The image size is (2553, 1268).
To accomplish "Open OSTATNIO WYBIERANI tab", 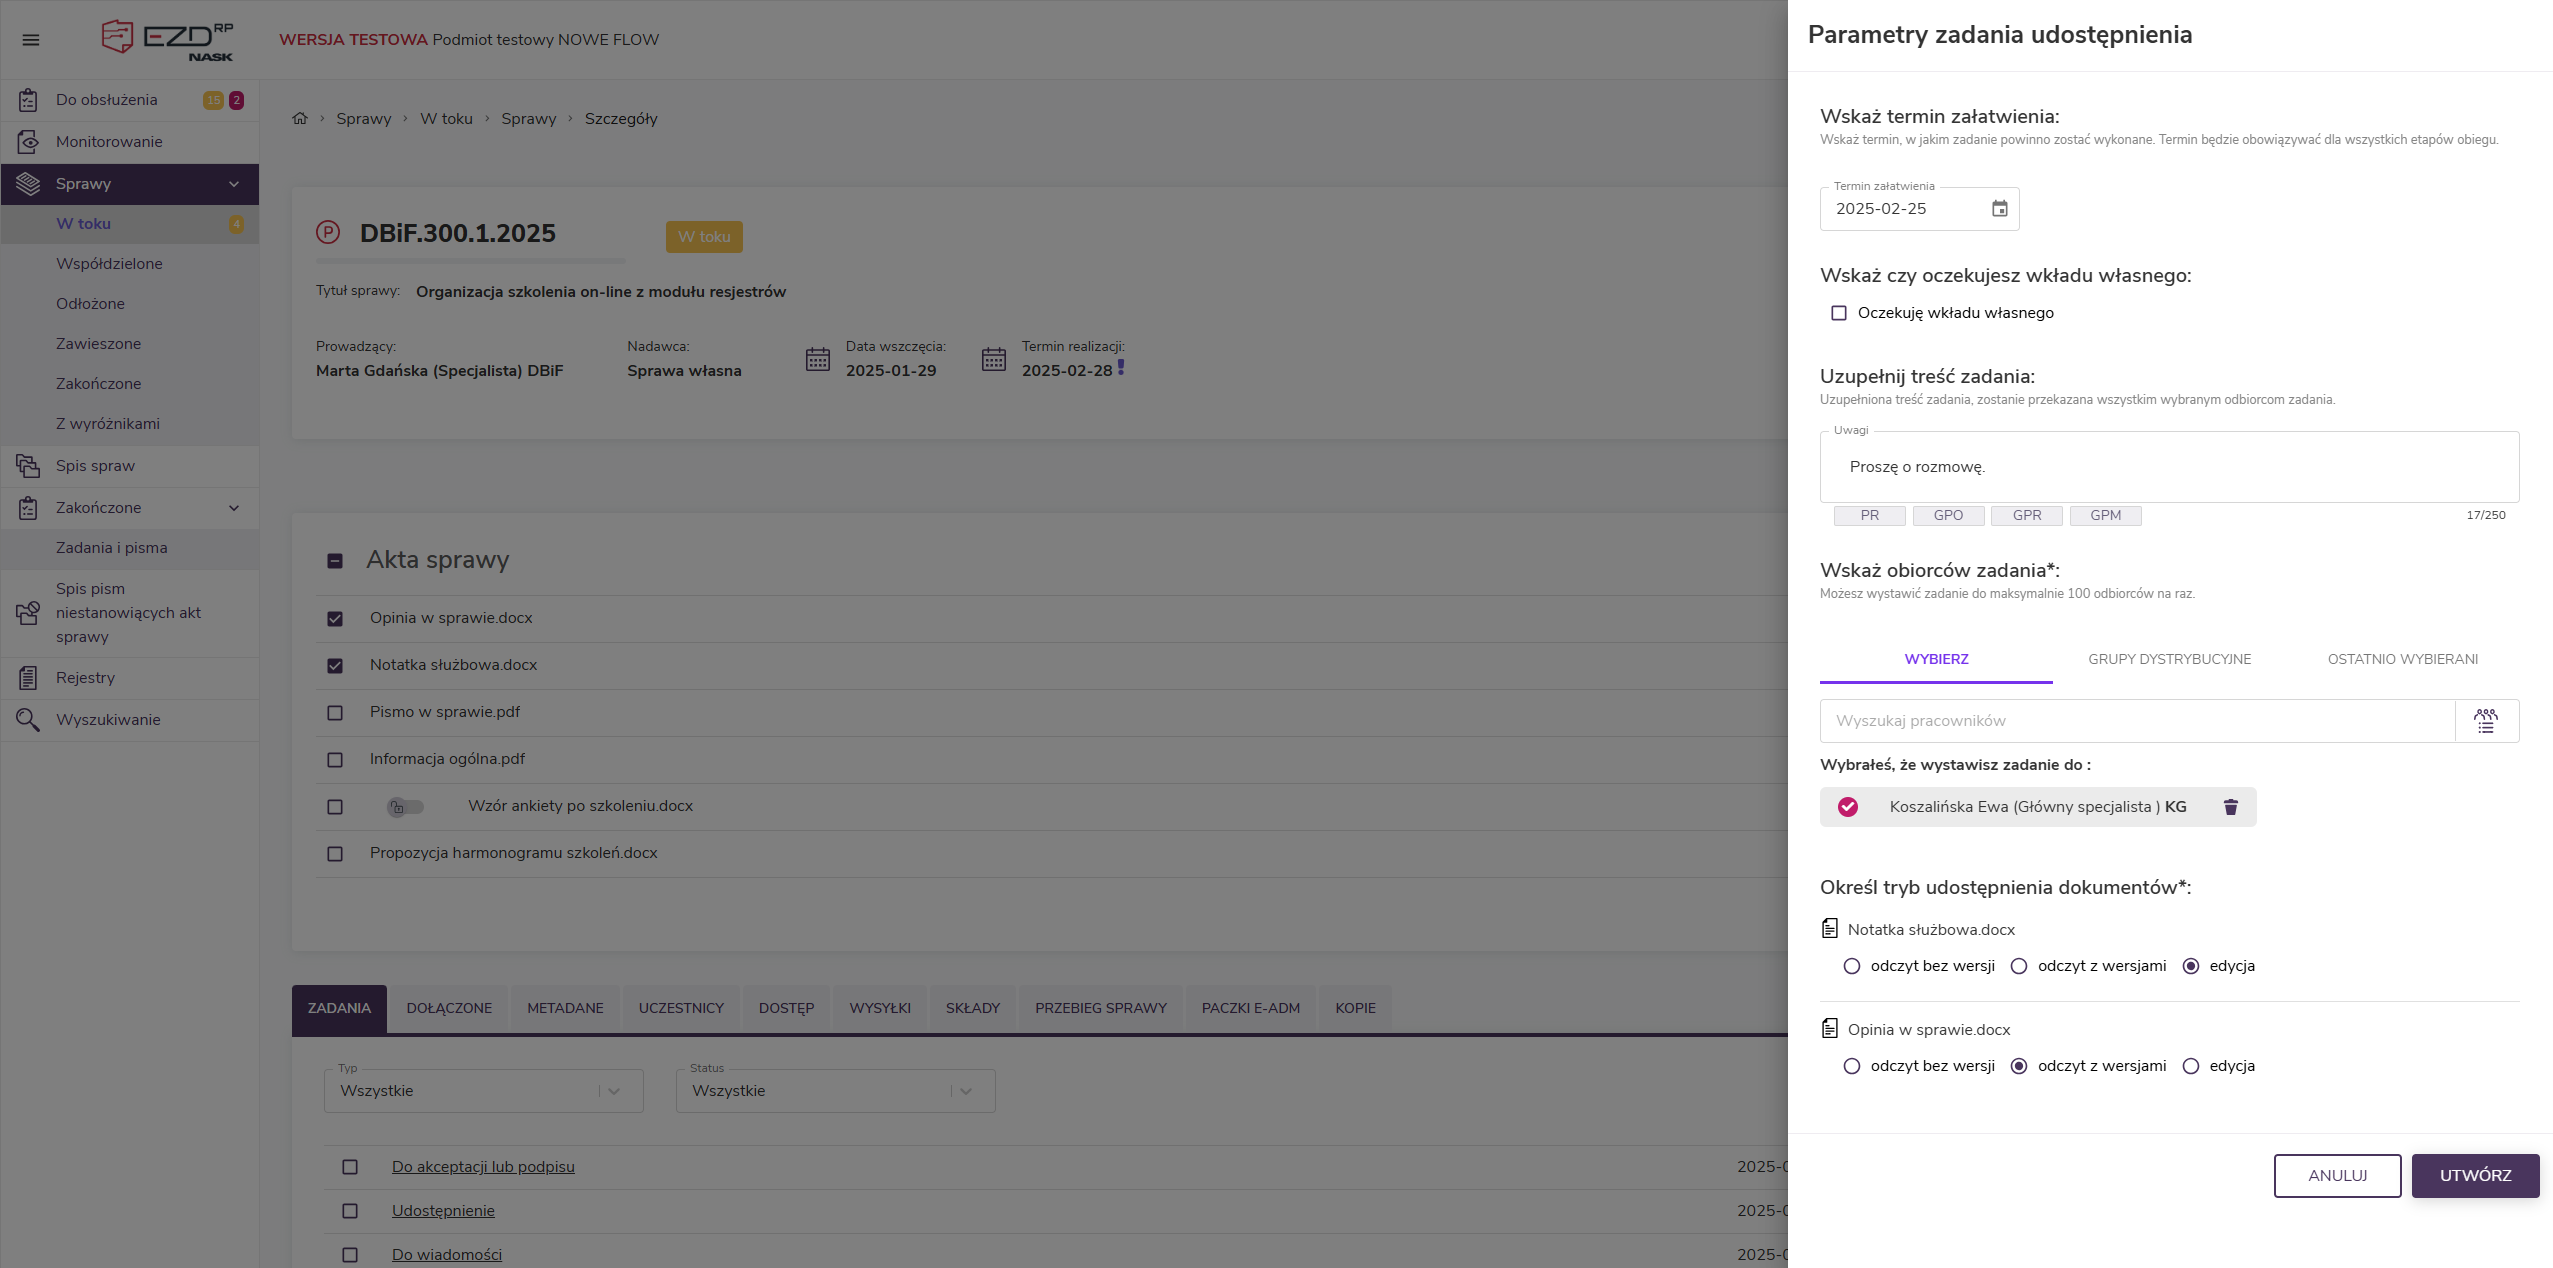I will (x=2402, y=659).
